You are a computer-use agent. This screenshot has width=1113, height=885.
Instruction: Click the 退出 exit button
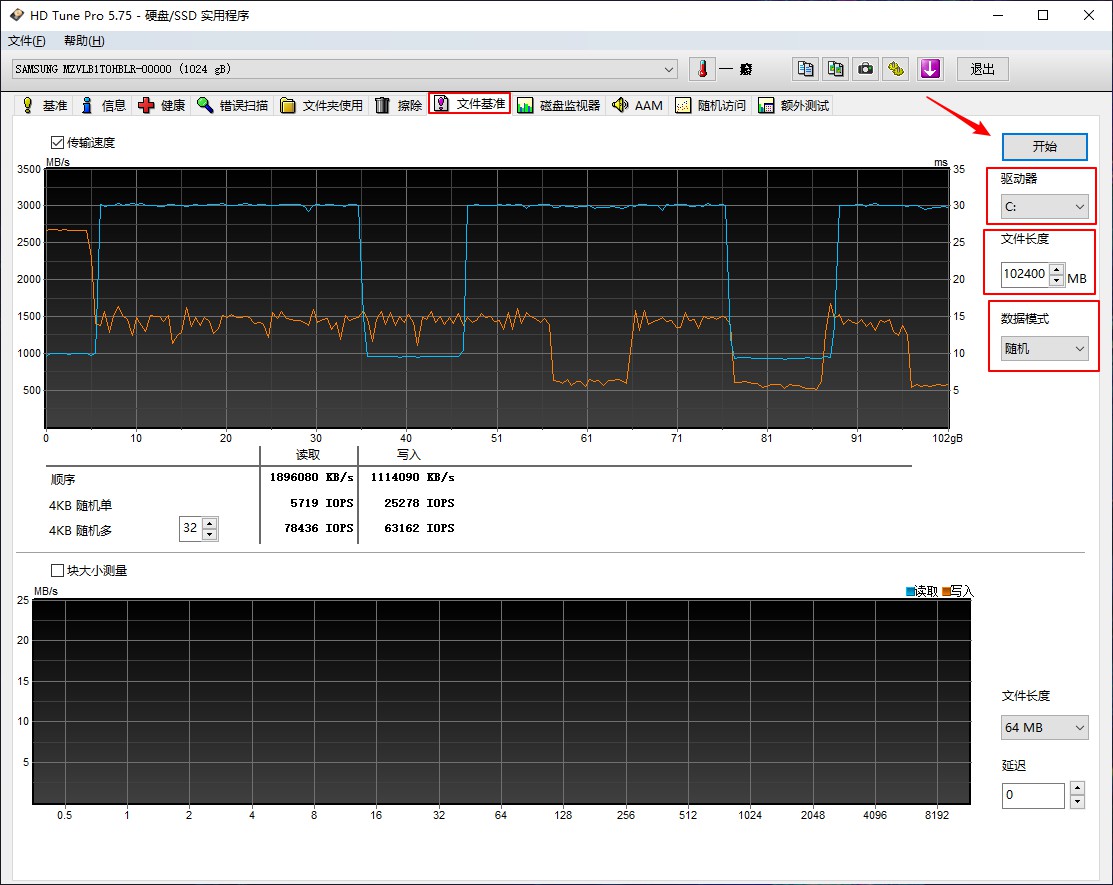pos(982,69)
